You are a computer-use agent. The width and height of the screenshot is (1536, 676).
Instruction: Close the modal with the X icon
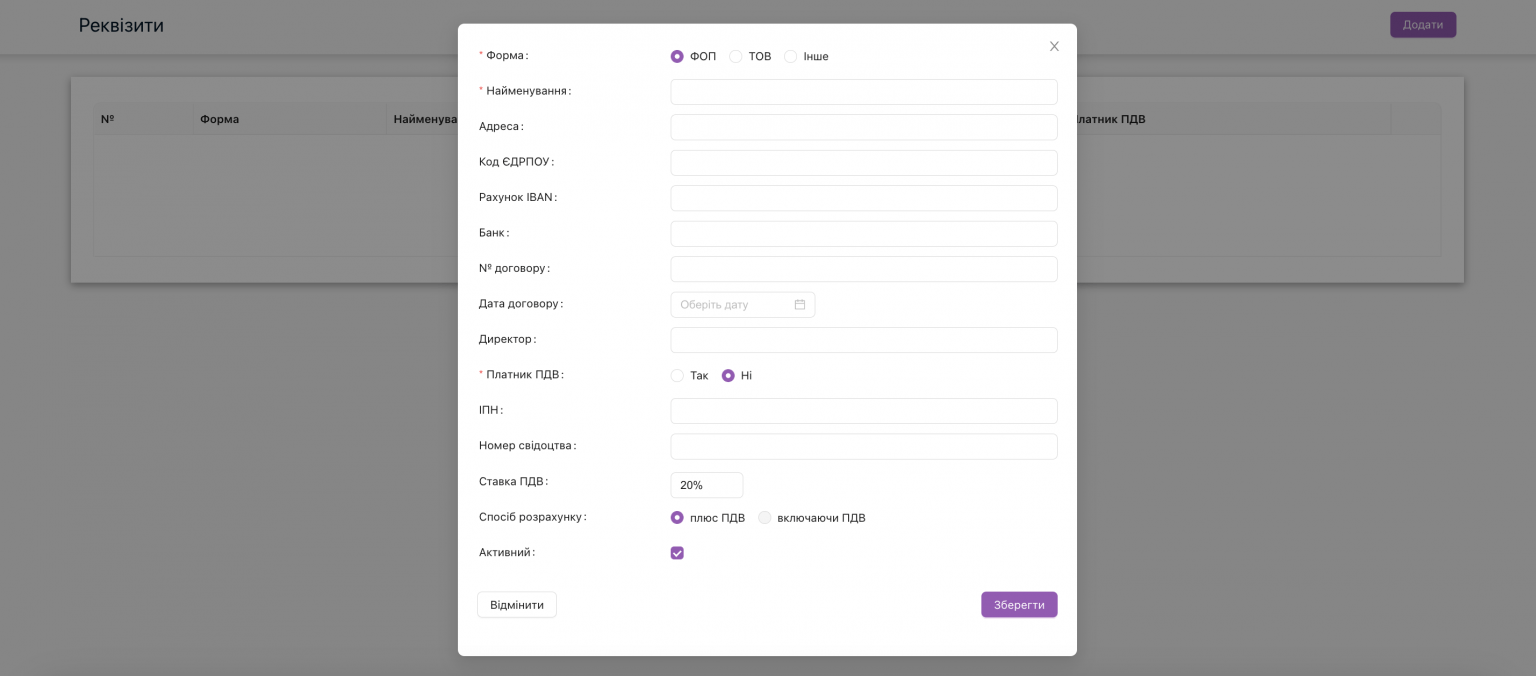coord(1054,46)
